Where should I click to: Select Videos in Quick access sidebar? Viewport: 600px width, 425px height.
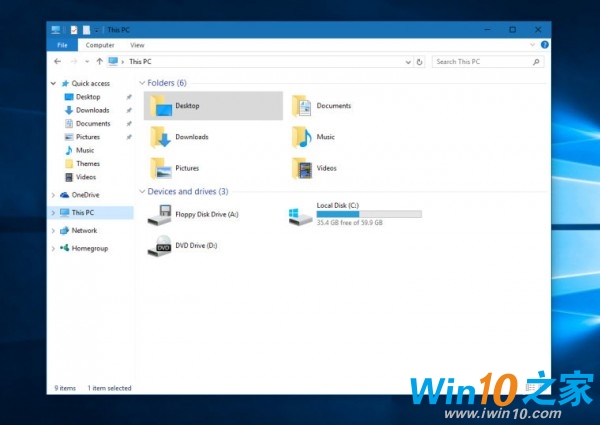pyautogui.click(x=86, y=177)
